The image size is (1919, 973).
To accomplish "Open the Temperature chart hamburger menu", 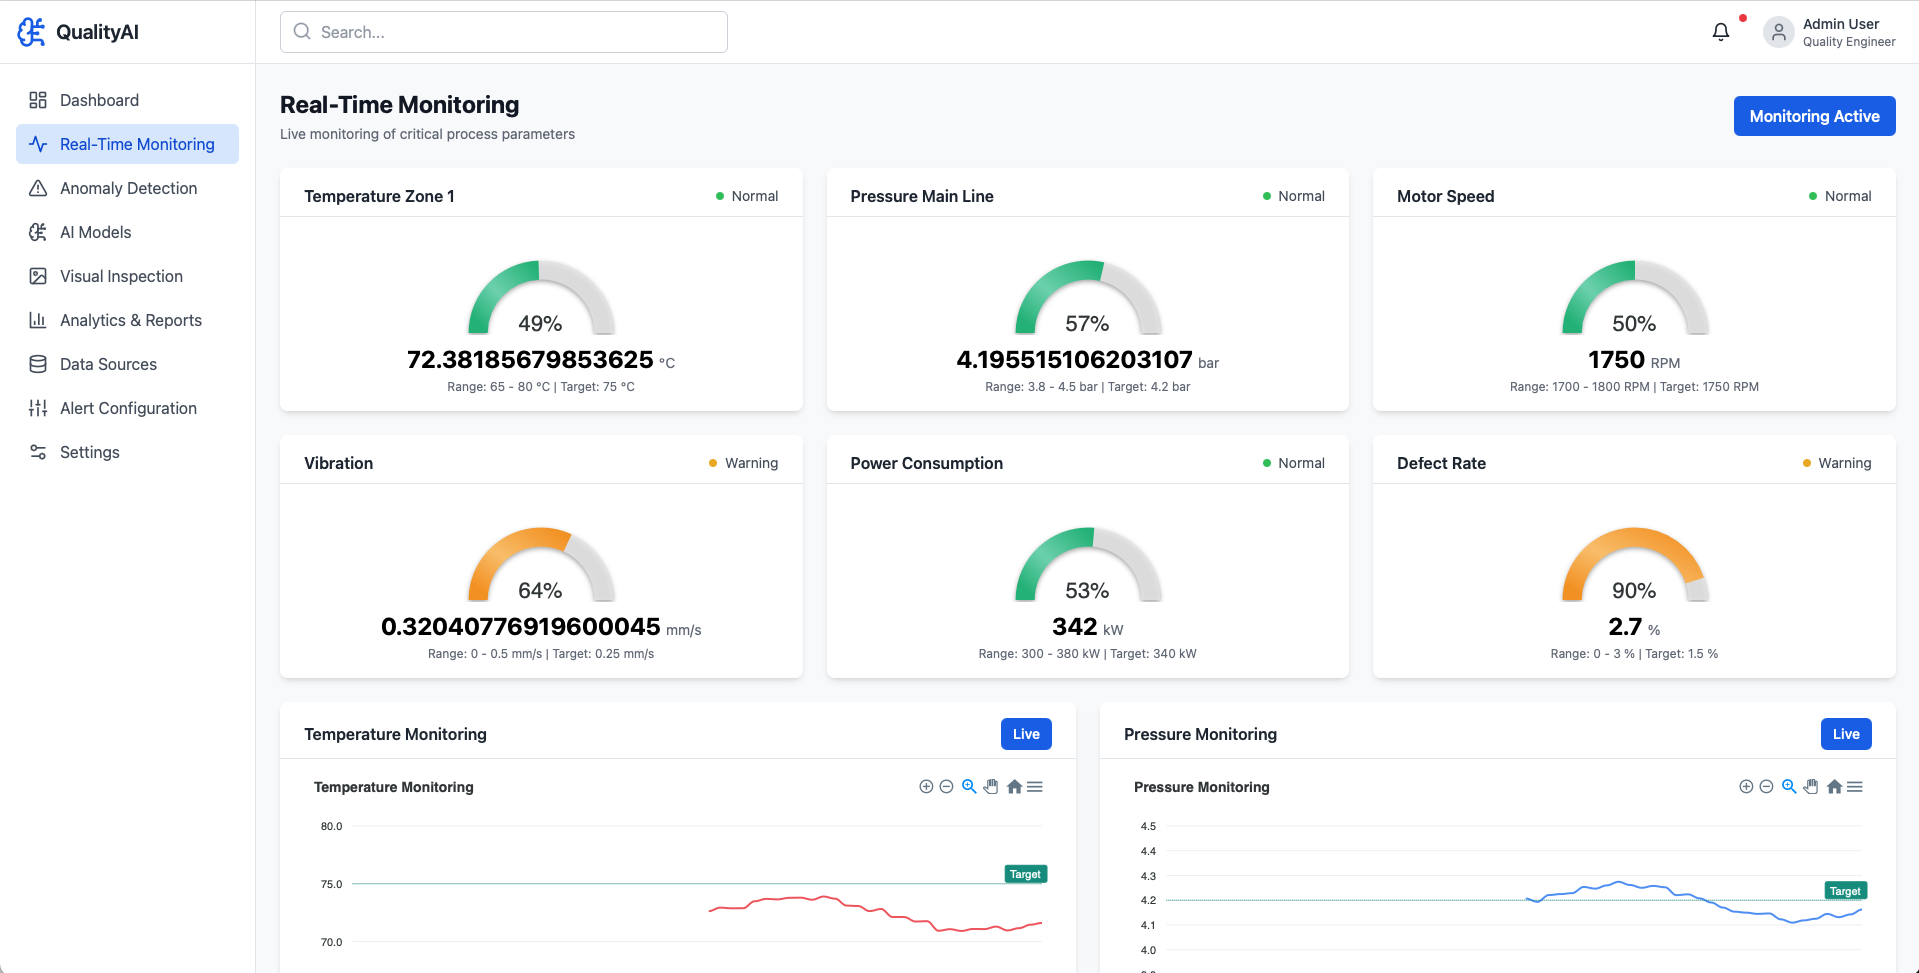I will point(1035,787).
